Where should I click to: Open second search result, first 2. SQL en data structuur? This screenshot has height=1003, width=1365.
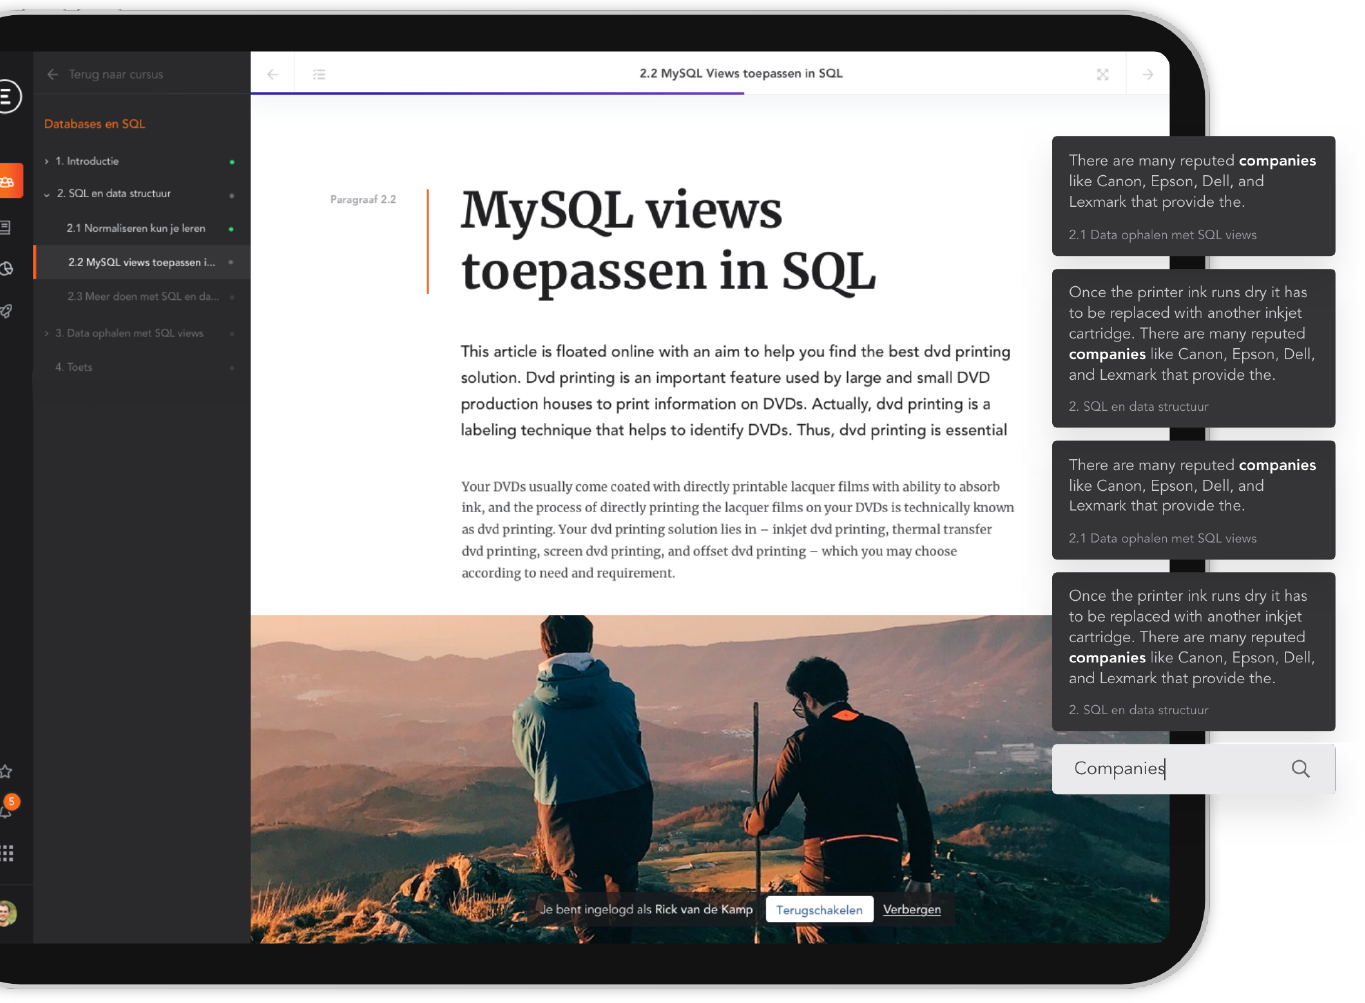1193,348
